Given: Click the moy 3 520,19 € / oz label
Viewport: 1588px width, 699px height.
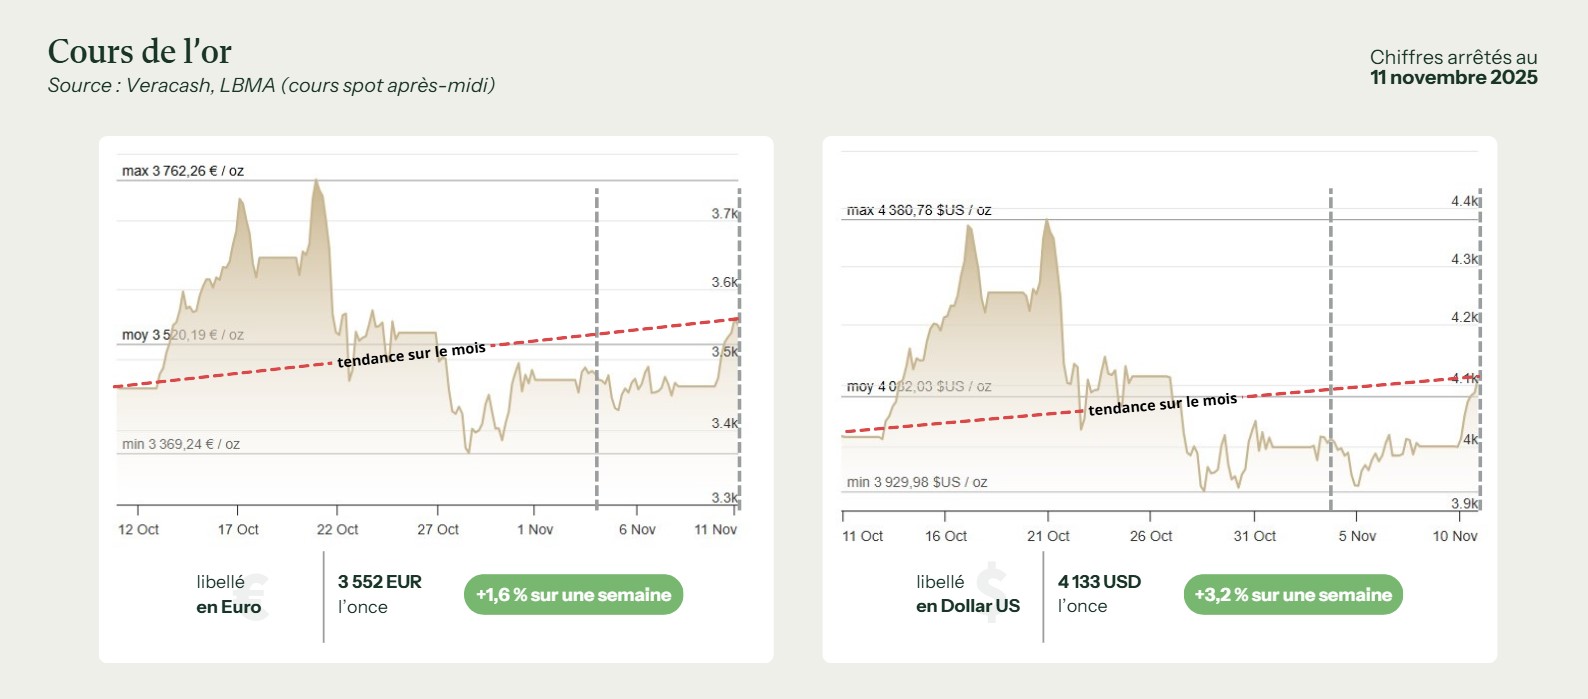Looking at the screenshot, I should coord(183,335).
